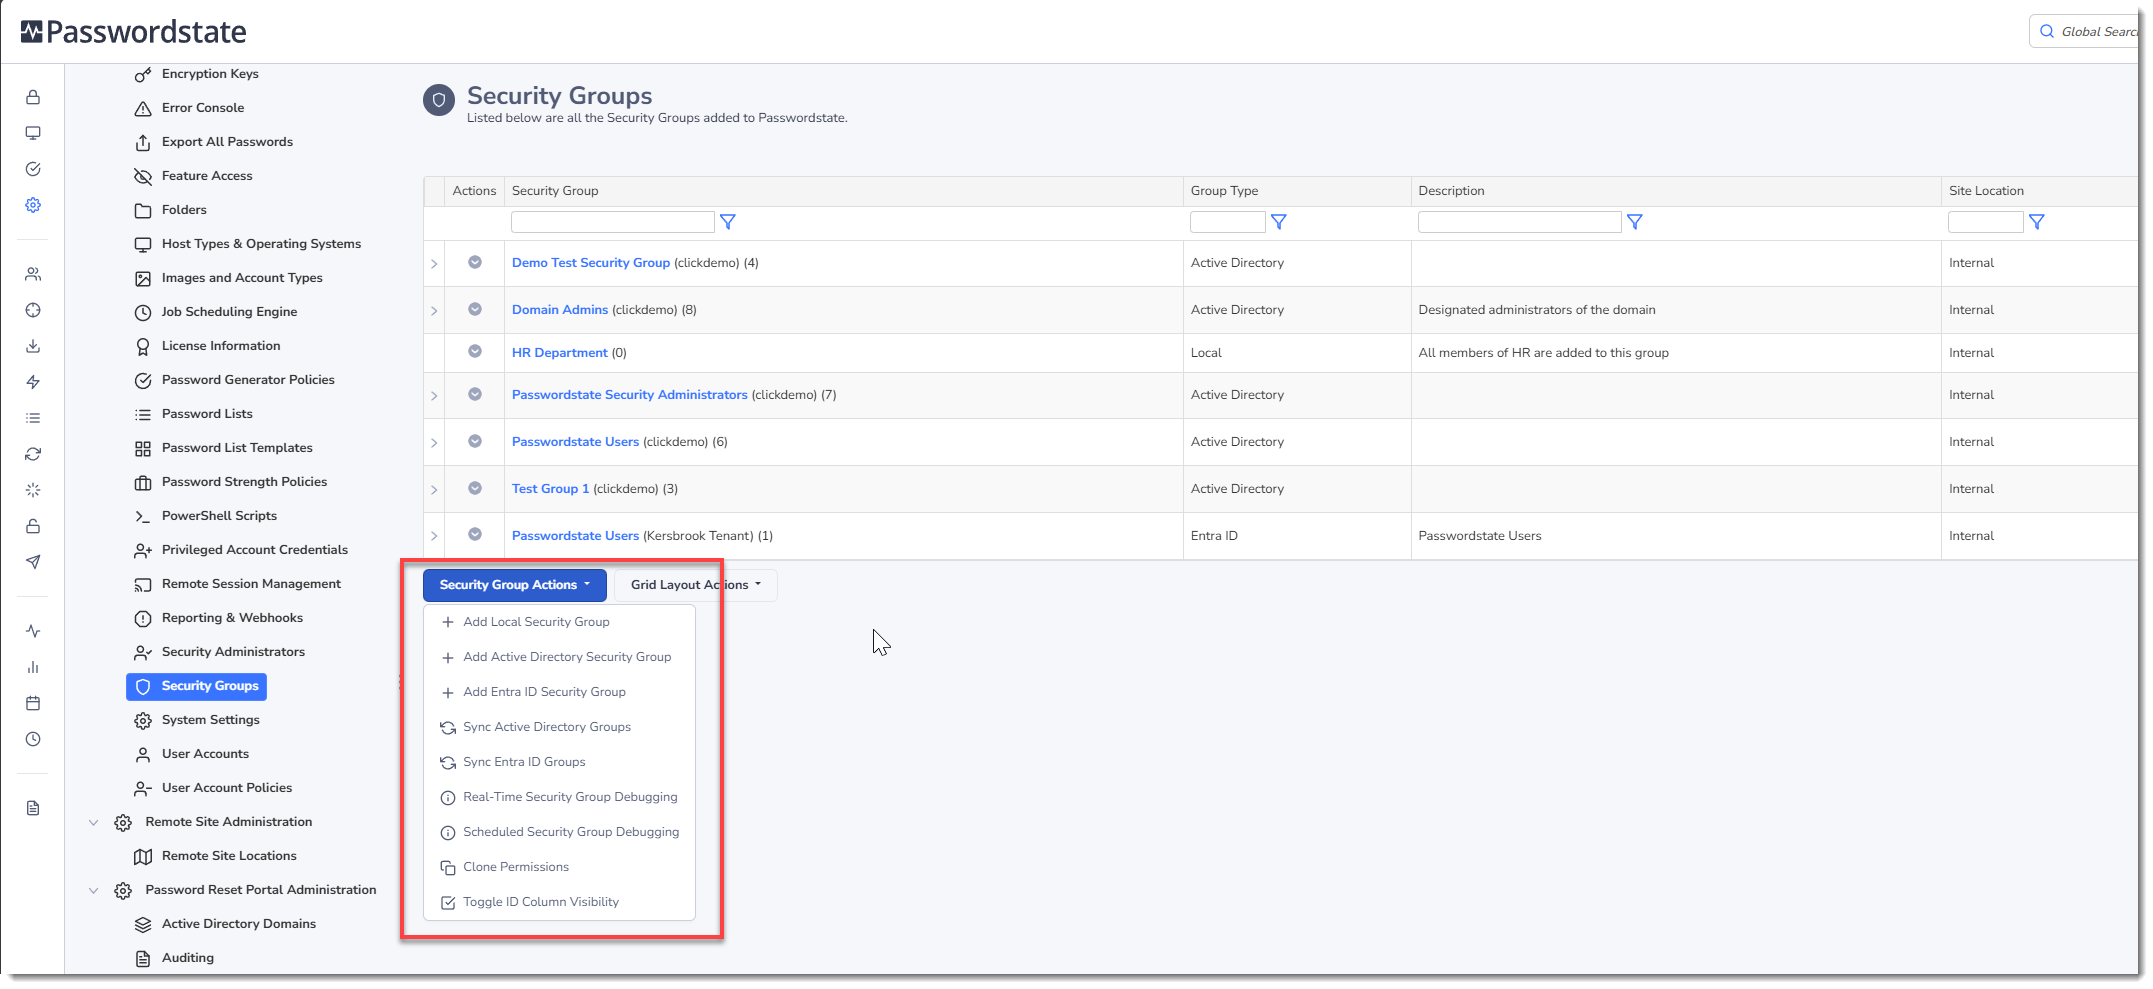The height and width of the screenshot is (989, 2153).
Task: Open actions menu icon for Test Group 1
Action: pos(475,488)
